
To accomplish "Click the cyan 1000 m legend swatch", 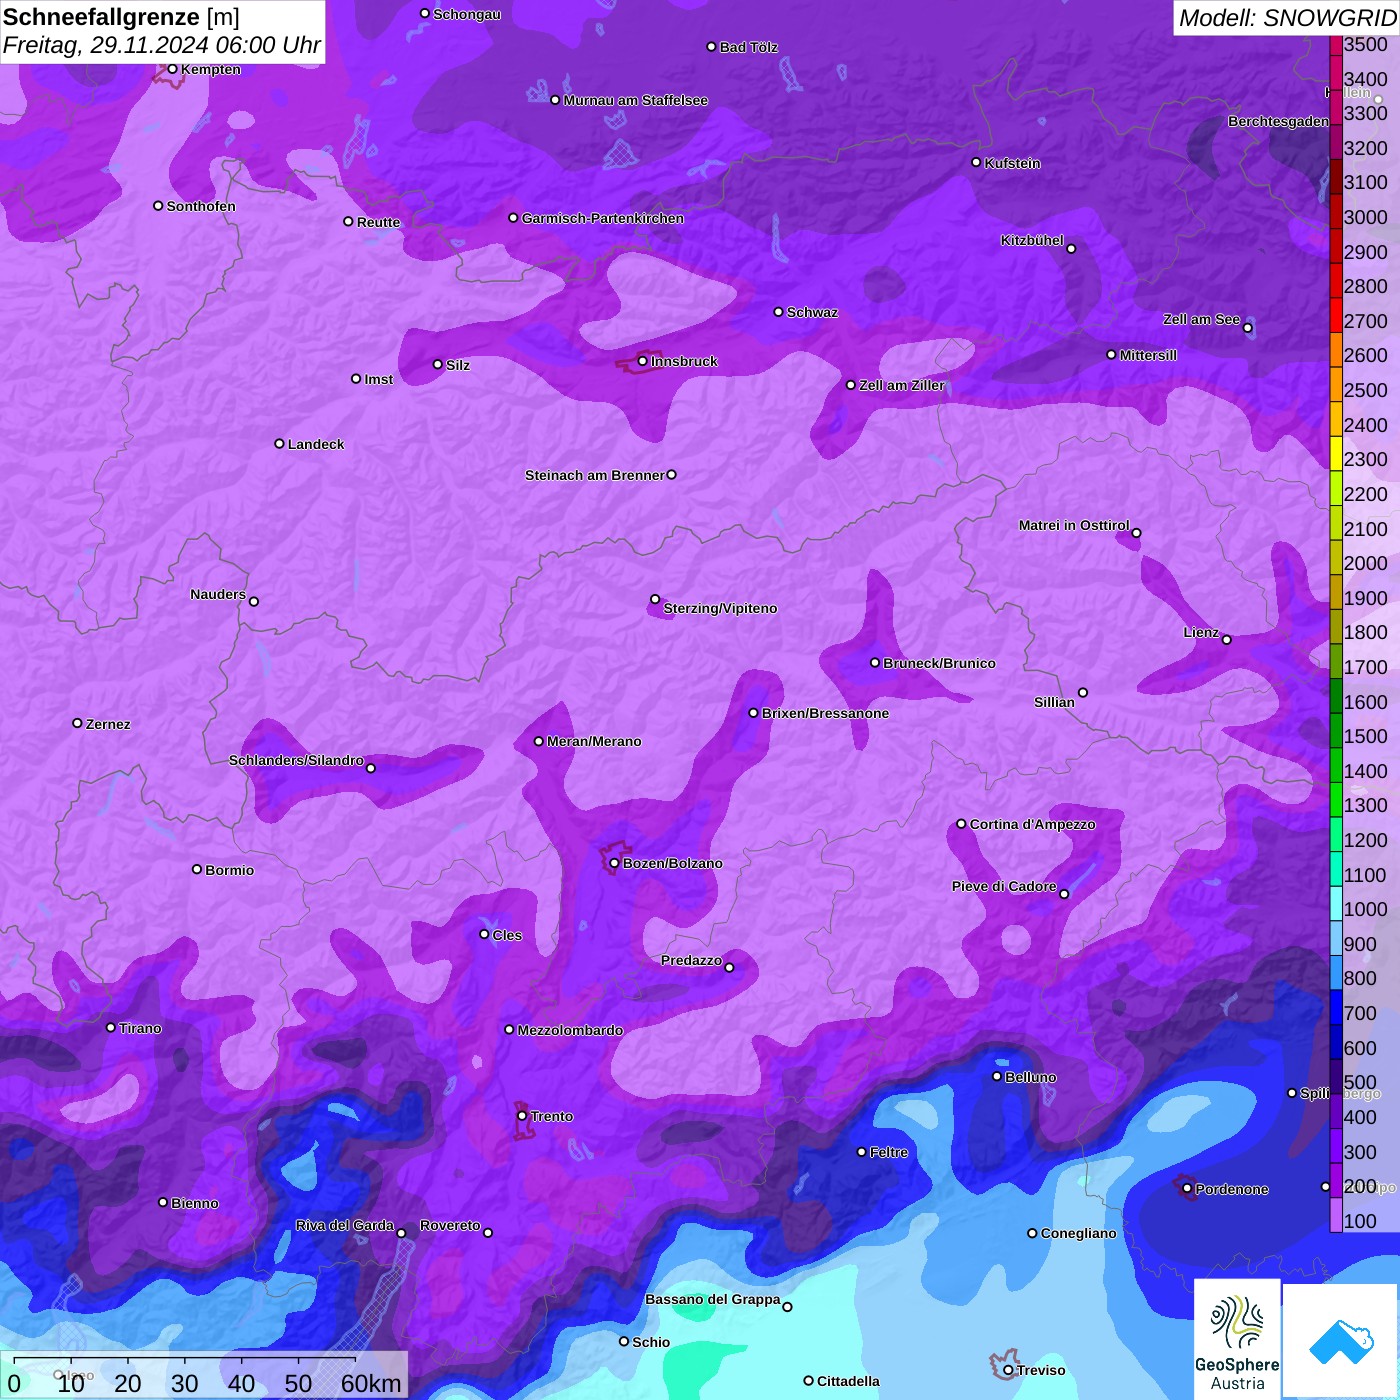I will 1335,902.
